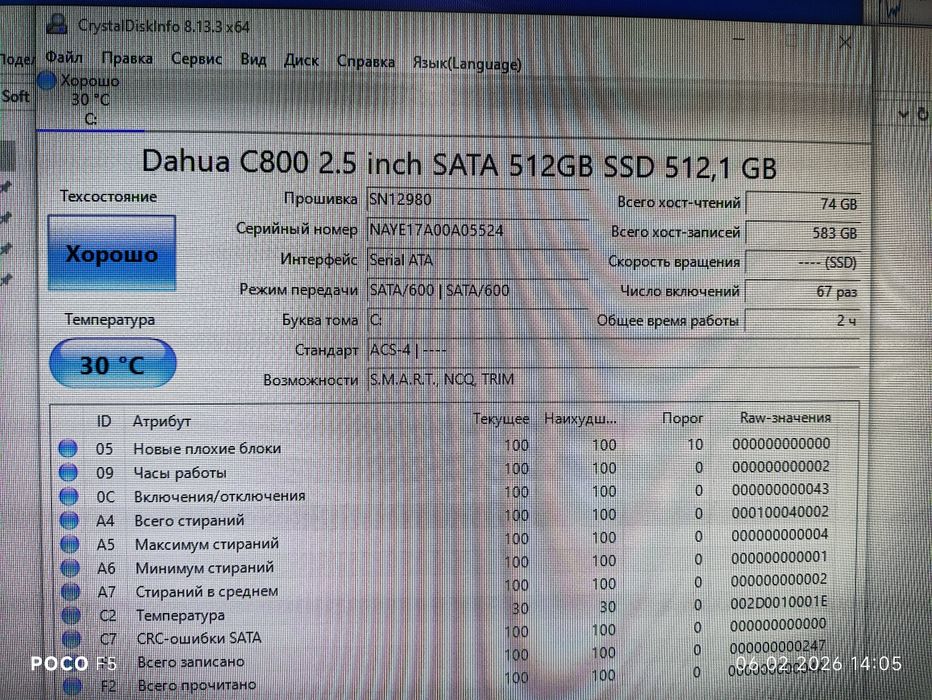932x700 pixels.
Task: Click the Буква тома field C:
Action: click(x=477, y=320)
